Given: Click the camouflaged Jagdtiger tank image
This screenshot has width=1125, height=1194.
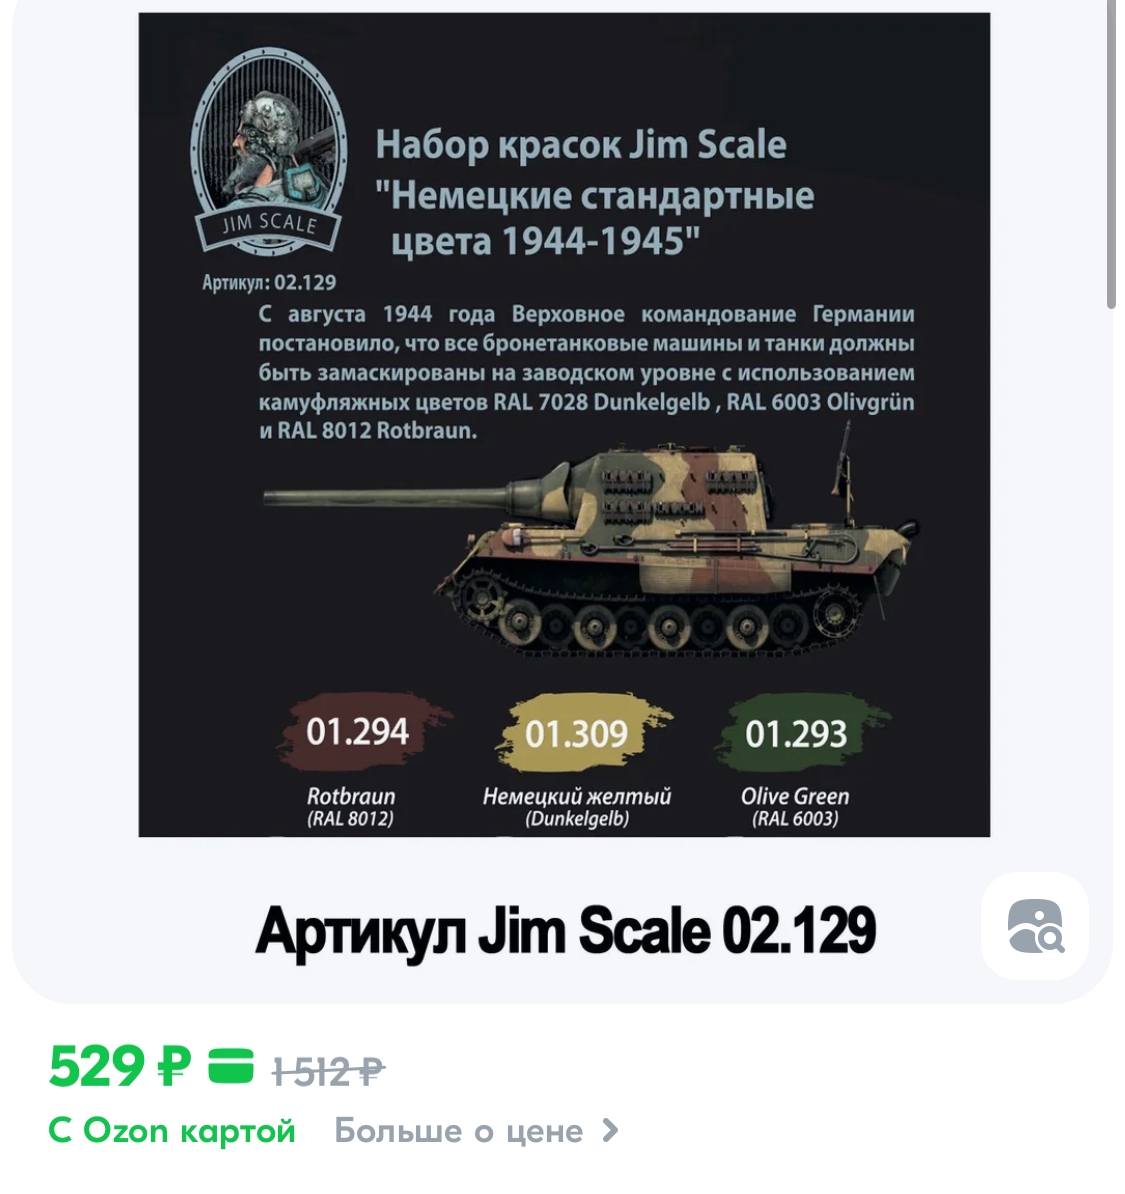Looking at the screenshot, I should point(592,540).
